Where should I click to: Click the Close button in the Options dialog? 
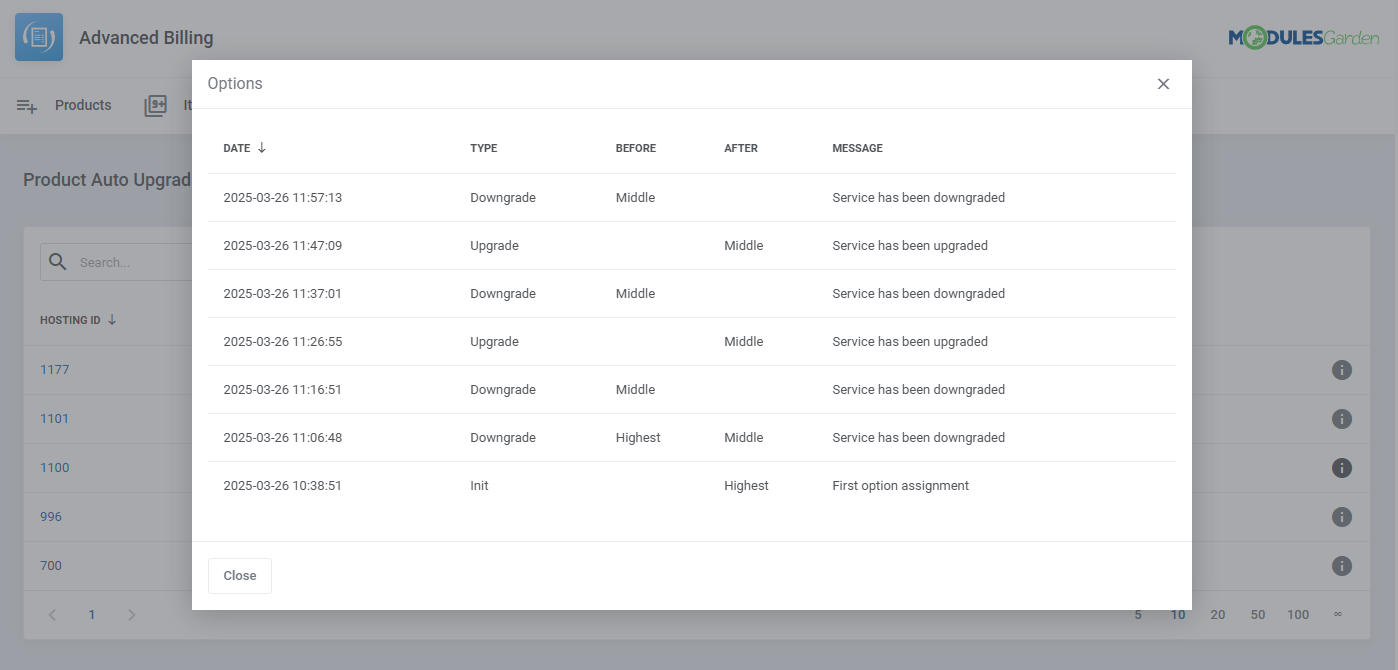(239, 575)
